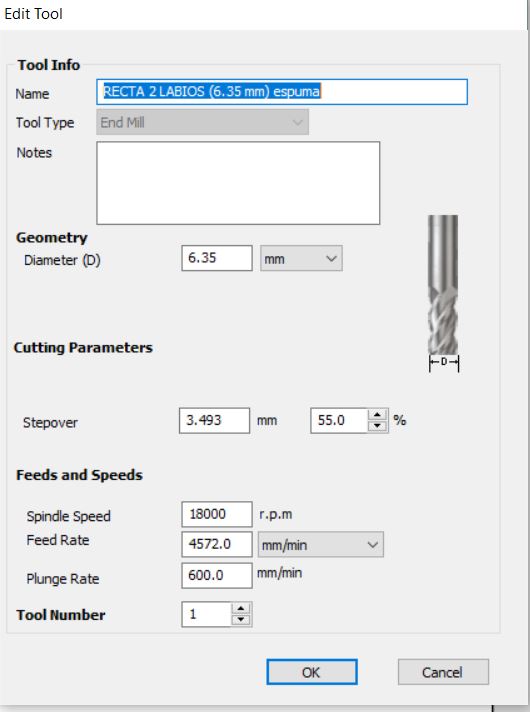Click the Stepover mm value field
Image resolution: width=530 pixels, height=712 pixels.
214,420
